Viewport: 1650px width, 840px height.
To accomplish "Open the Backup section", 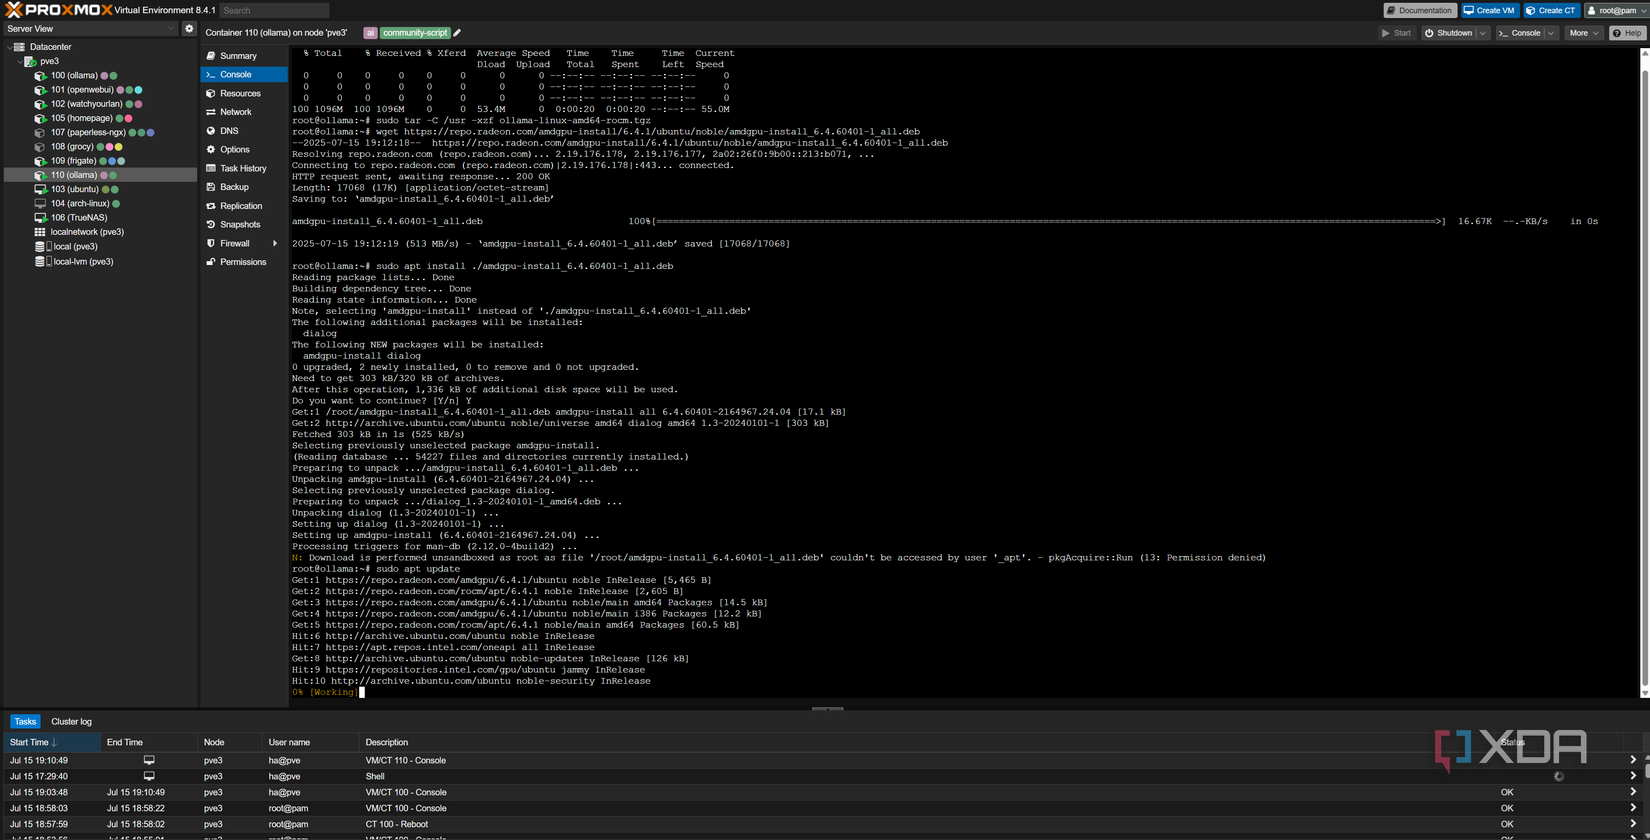I will (x=234, y=187).
